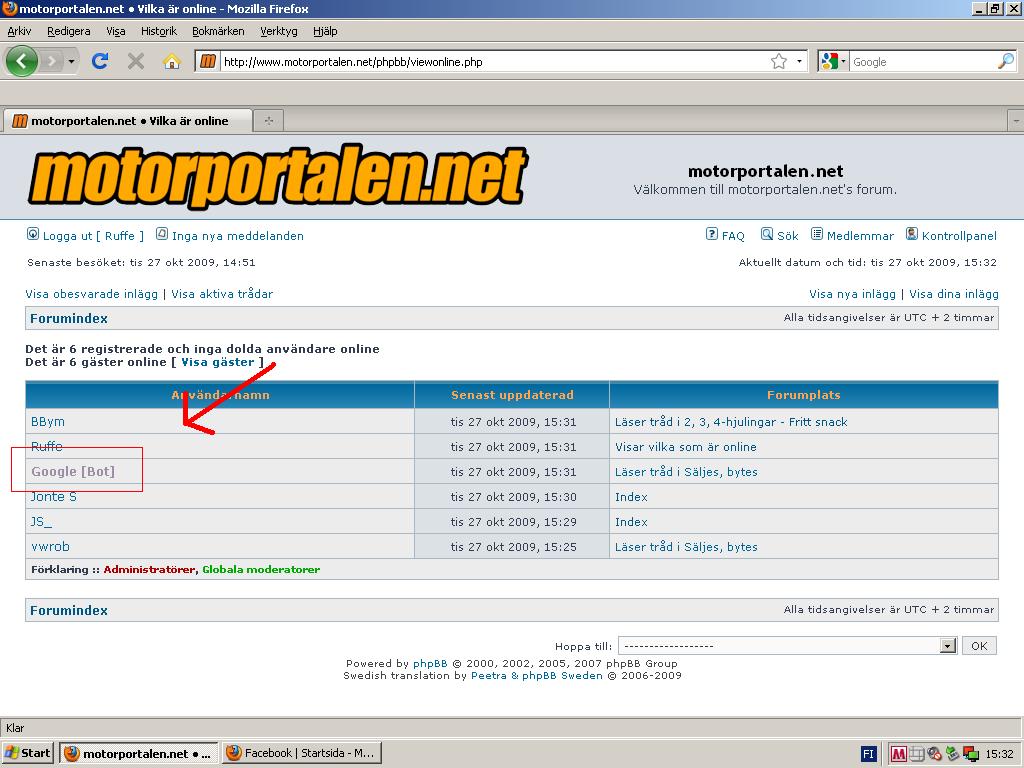
Task: Go forward with the Forward arrow
Action: [51, 62]
